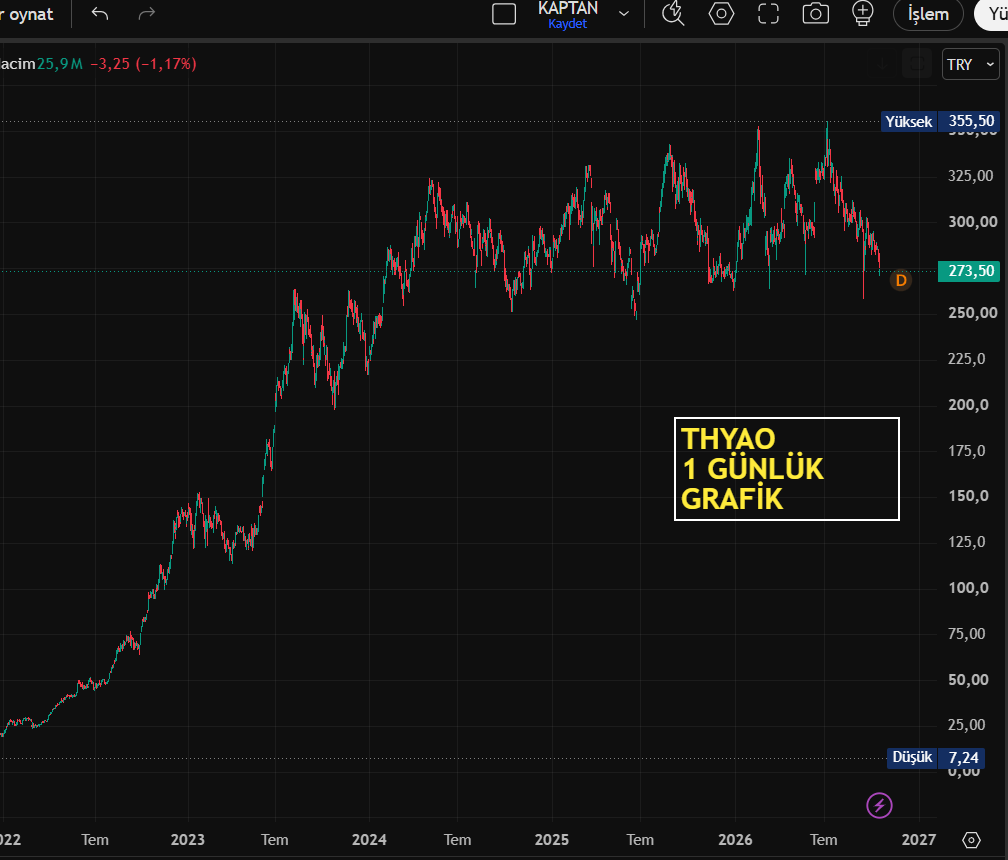Click the redo arrow in the top toolbar
This screenshot has height=860, width=1008.
pos(147,13)
